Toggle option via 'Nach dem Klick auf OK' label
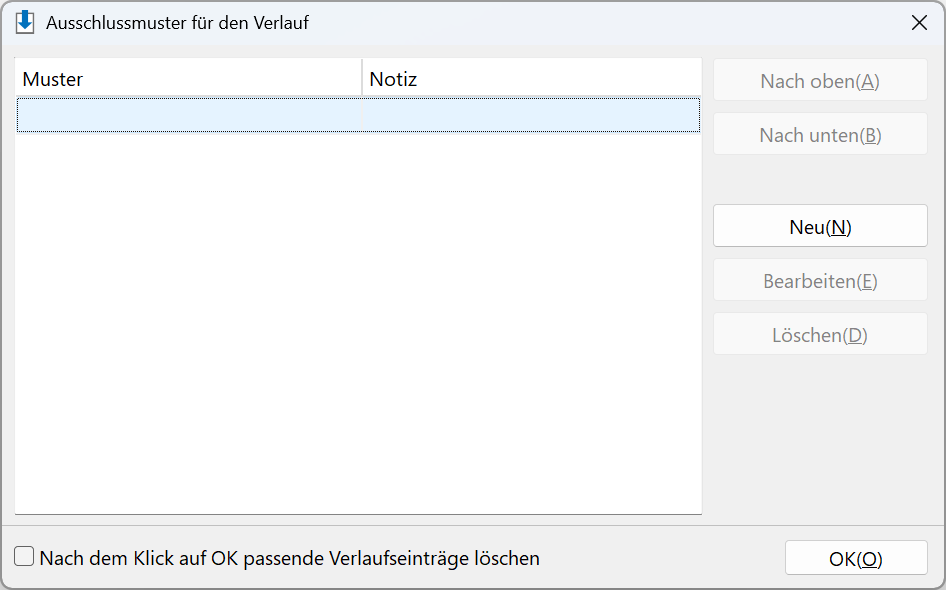This screenshot has height=590, width=946. tap(290, 558)
